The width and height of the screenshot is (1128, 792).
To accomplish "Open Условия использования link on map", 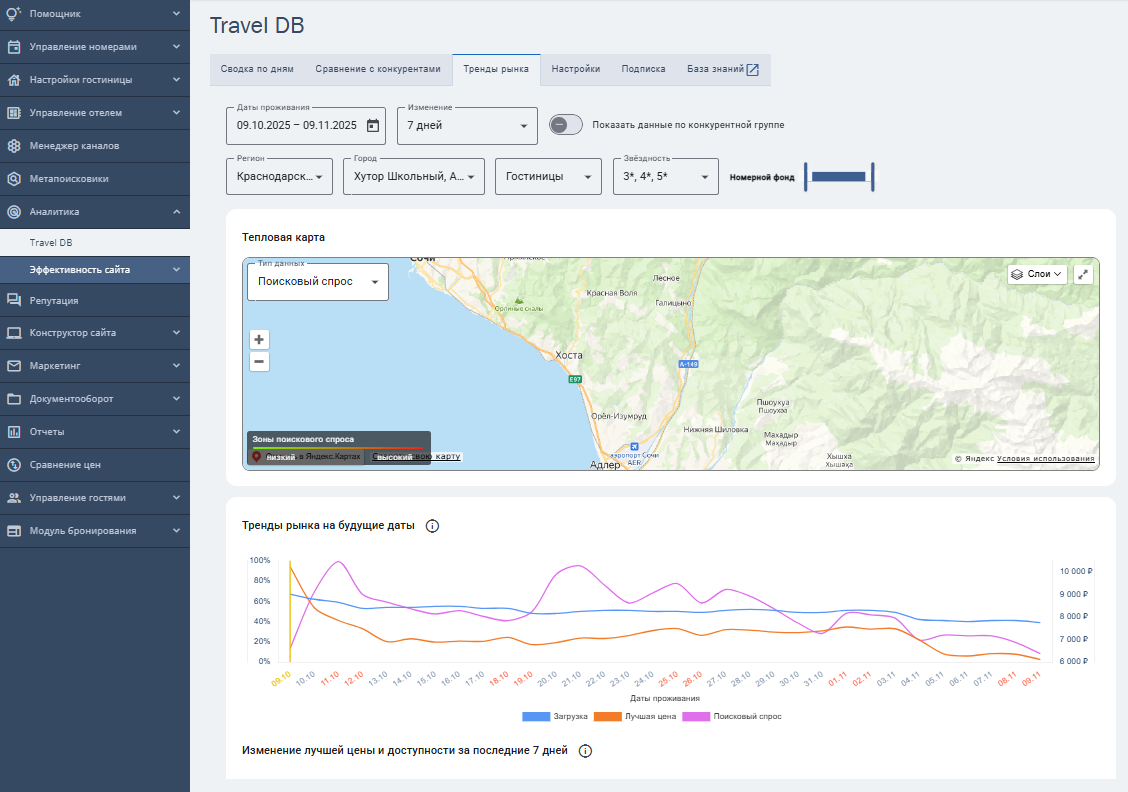I will pos(1045,459).
